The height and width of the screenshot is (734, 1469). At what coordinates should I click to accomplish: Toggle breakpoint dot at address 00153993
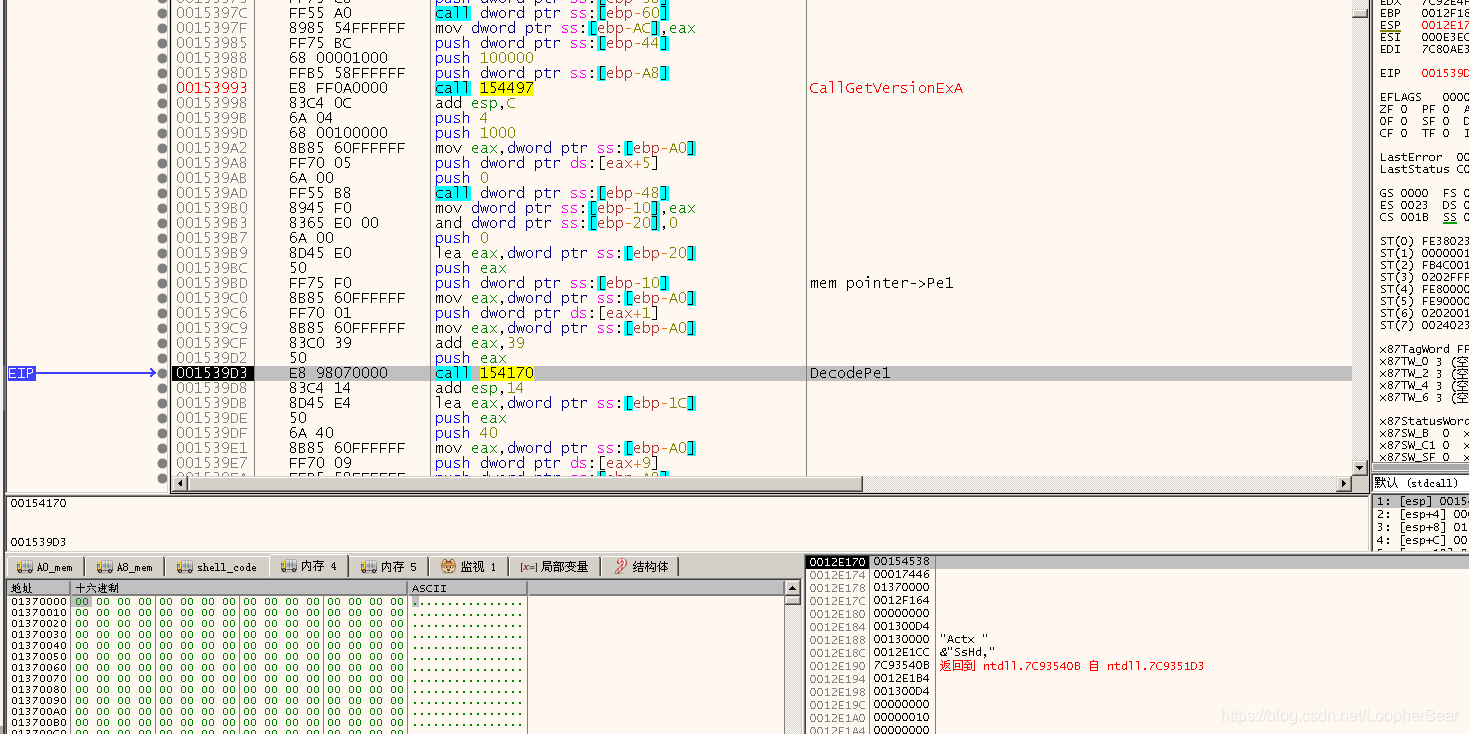pyautogui.click(x=162, y=88)
